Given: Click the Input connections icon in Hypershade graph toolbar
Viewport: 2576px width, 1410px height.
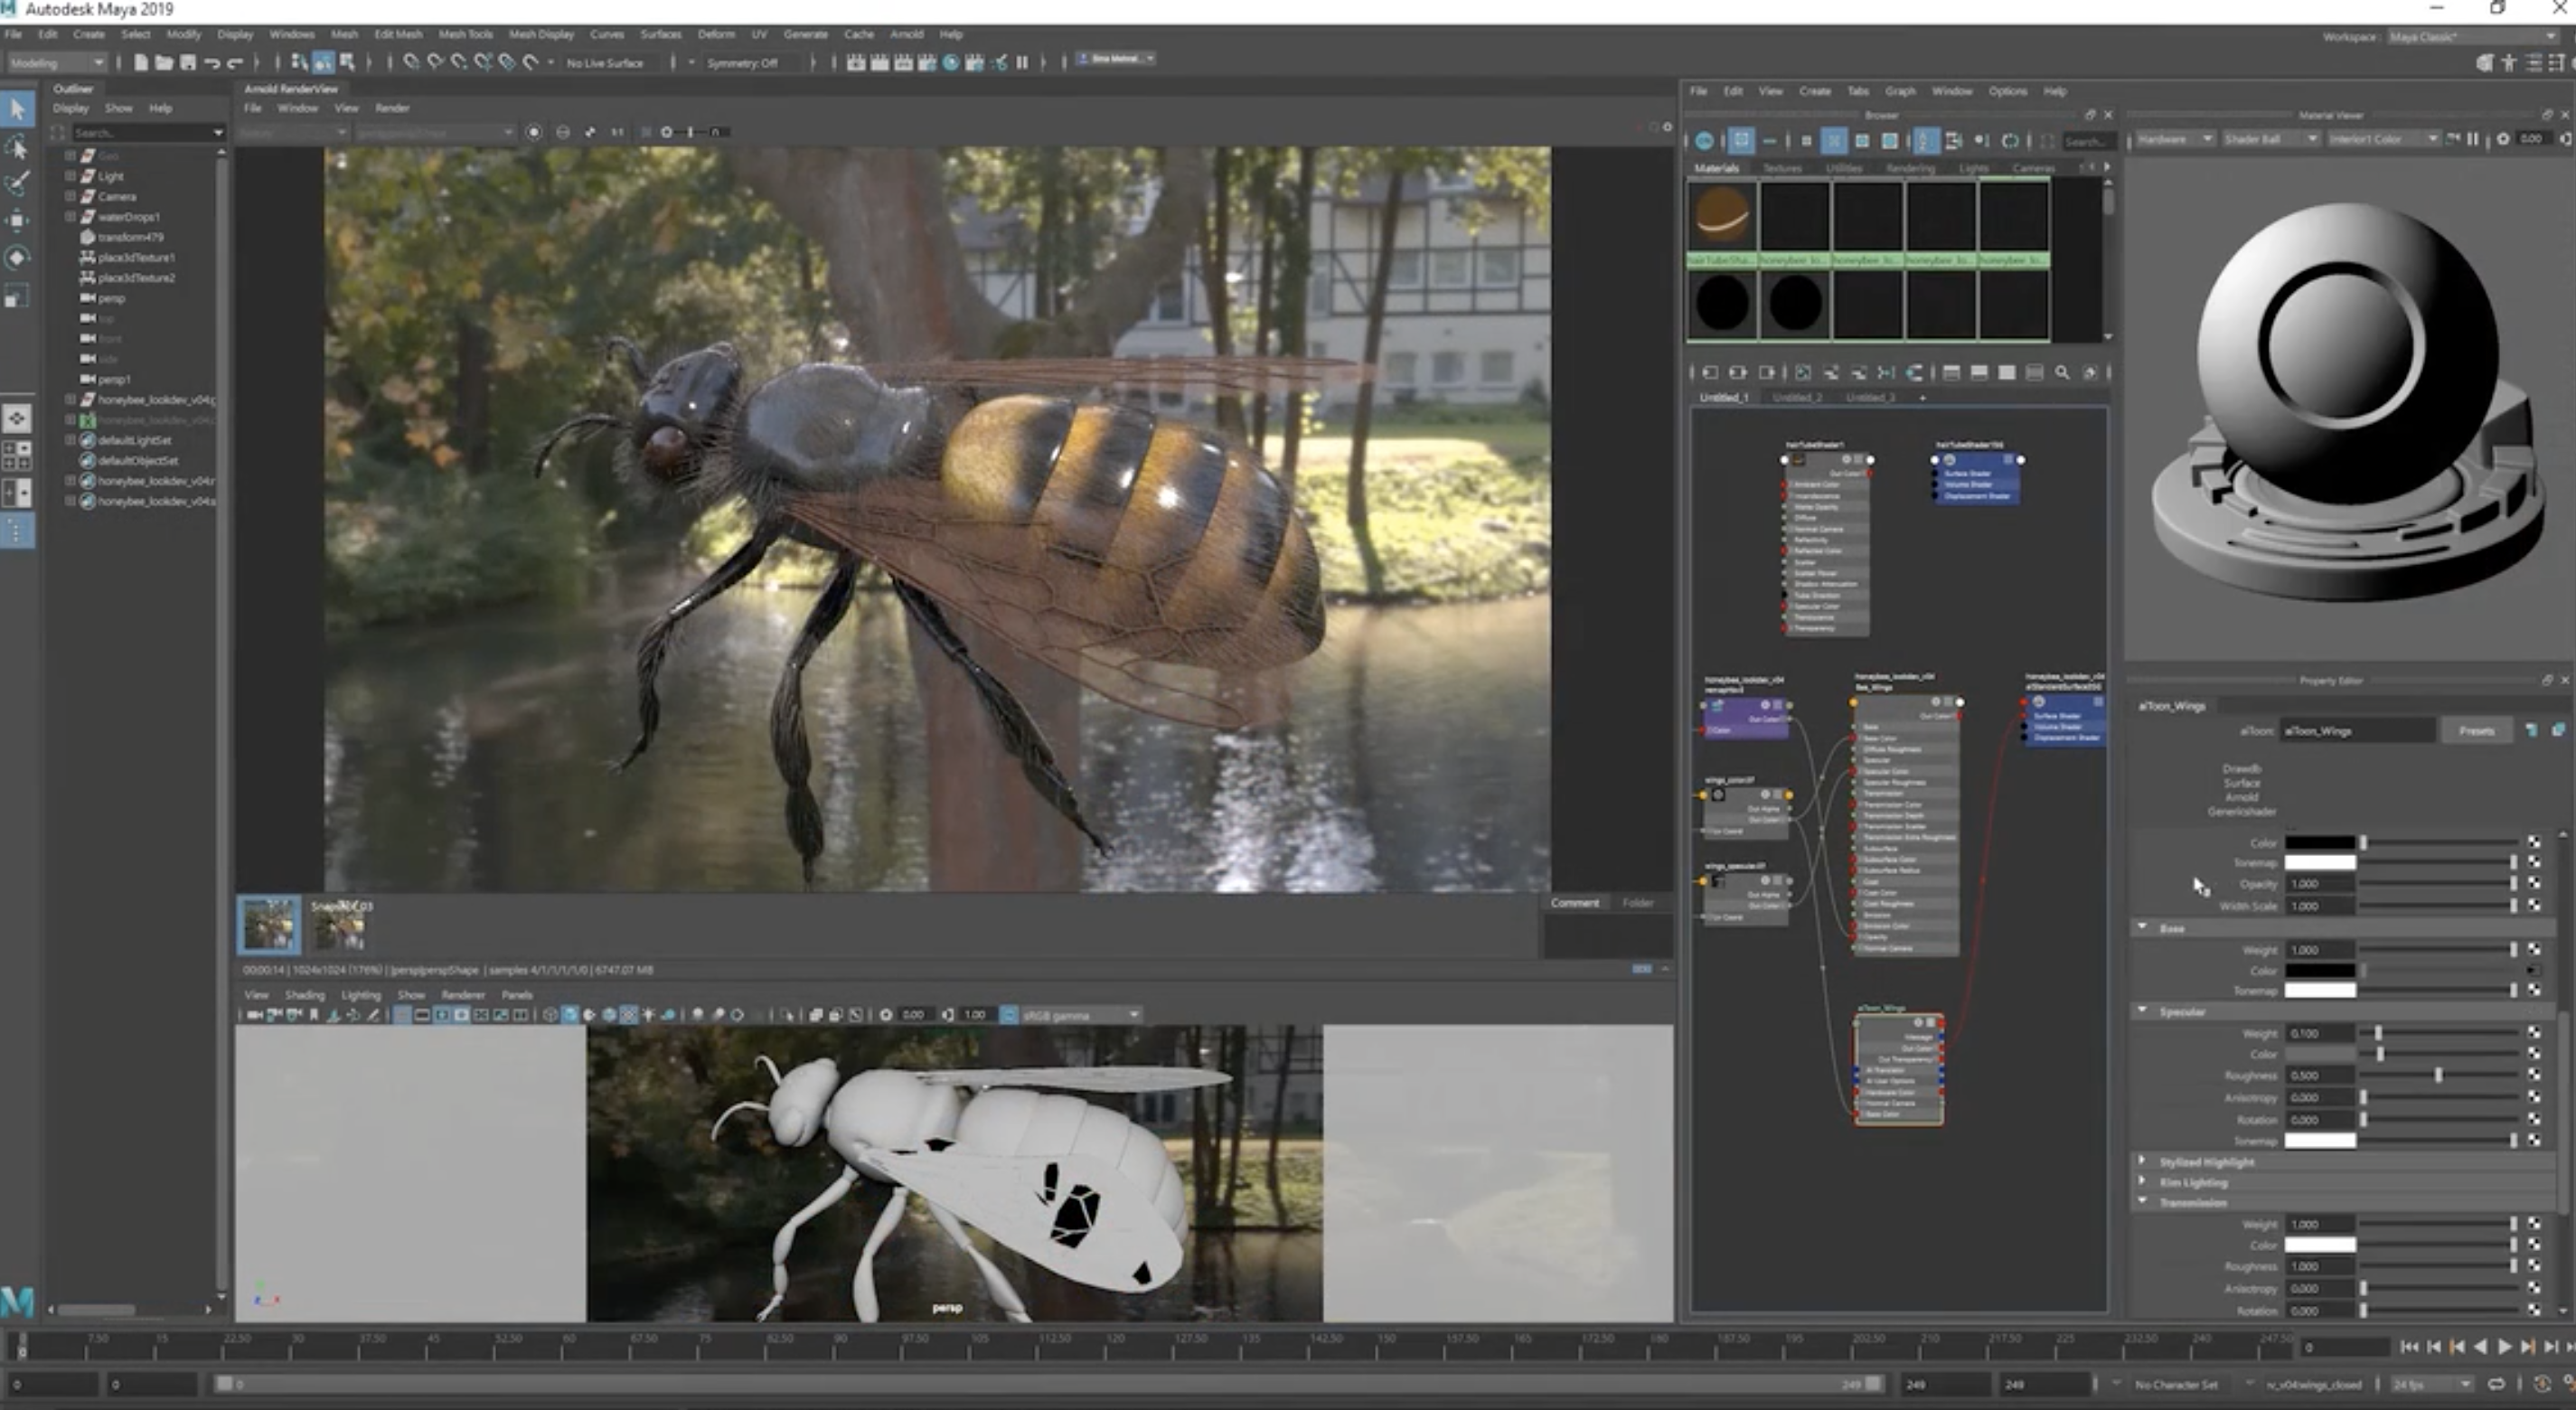Looking at the screenshot, I should tap(1710, 372).
